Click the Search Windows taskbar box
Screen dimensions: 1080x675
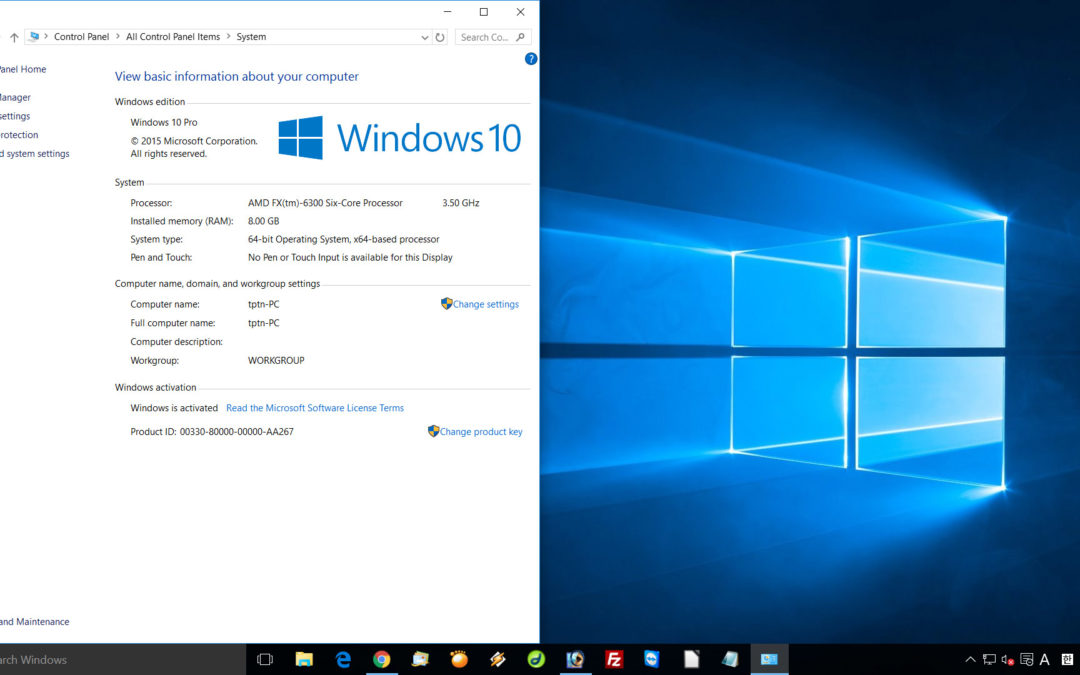[x=123, y=659]
